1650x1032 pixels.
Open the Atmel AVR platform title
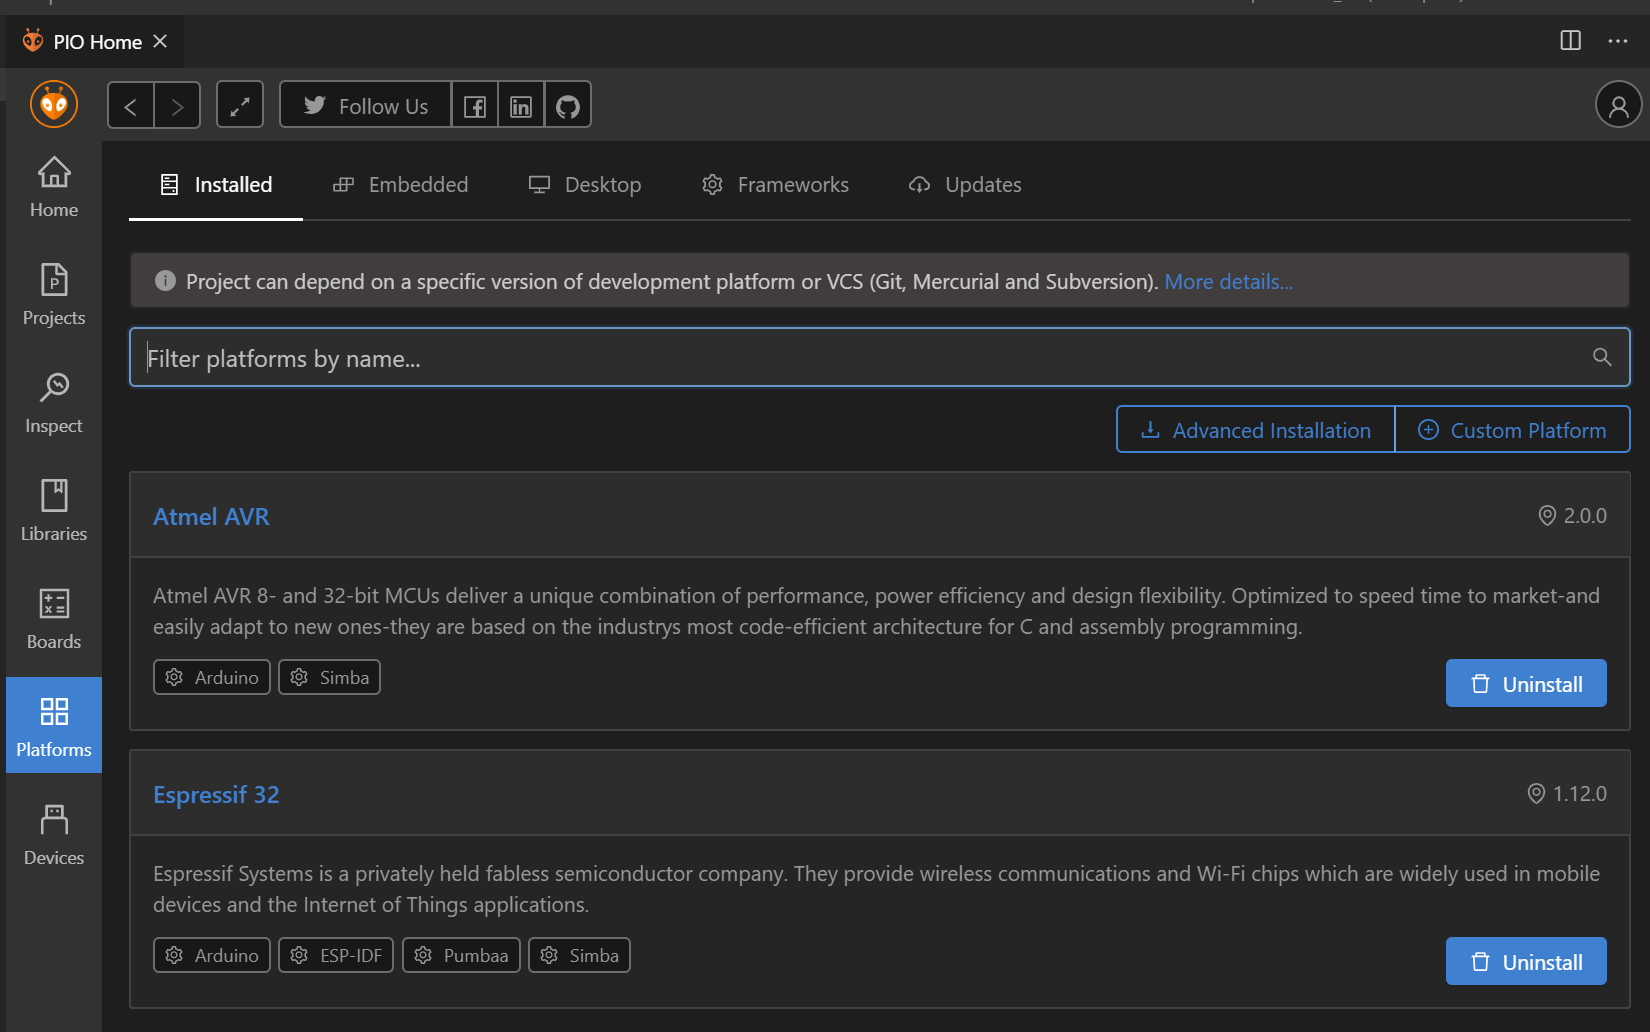pyautogui.click(x=211, y=517)
